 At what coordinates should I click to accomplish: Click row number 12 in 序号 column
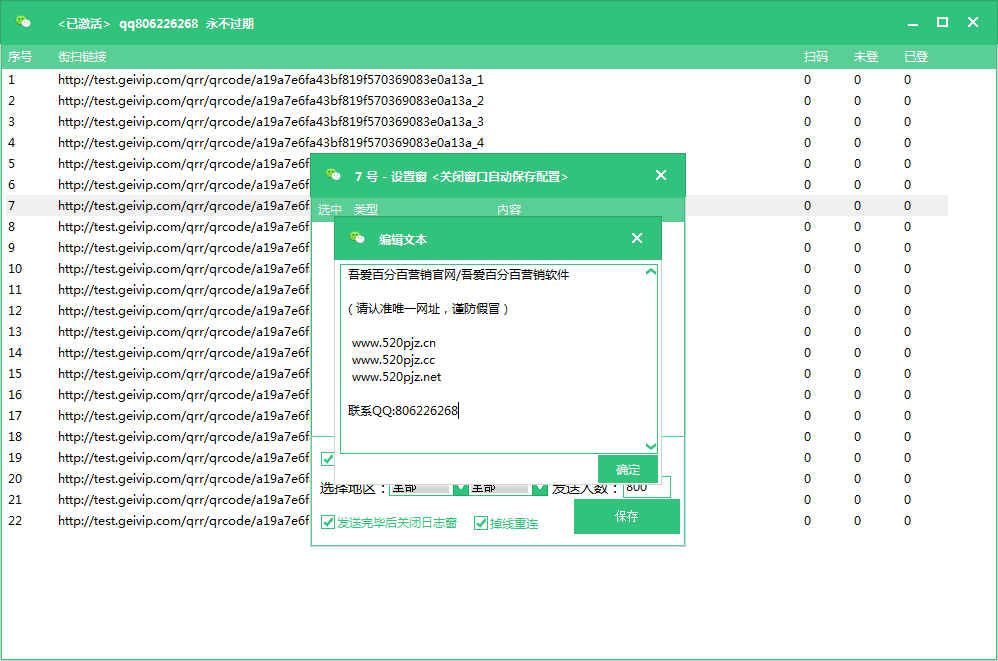(x=15, y=310)
